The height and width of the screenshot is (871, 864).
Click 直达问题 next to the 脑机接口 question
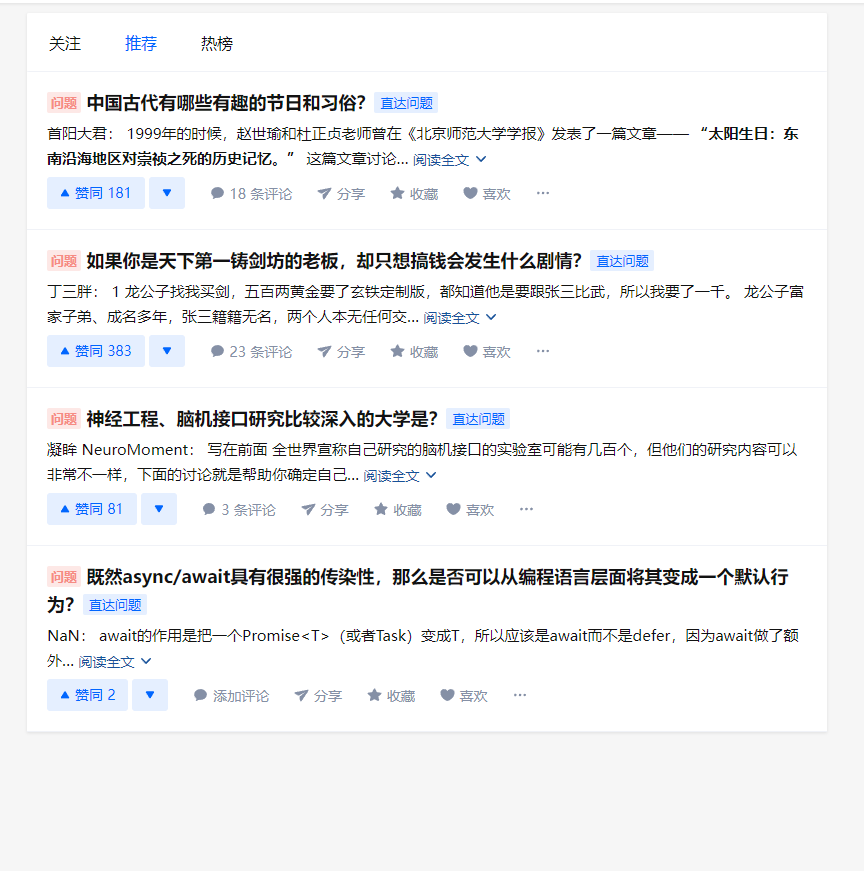478,418
